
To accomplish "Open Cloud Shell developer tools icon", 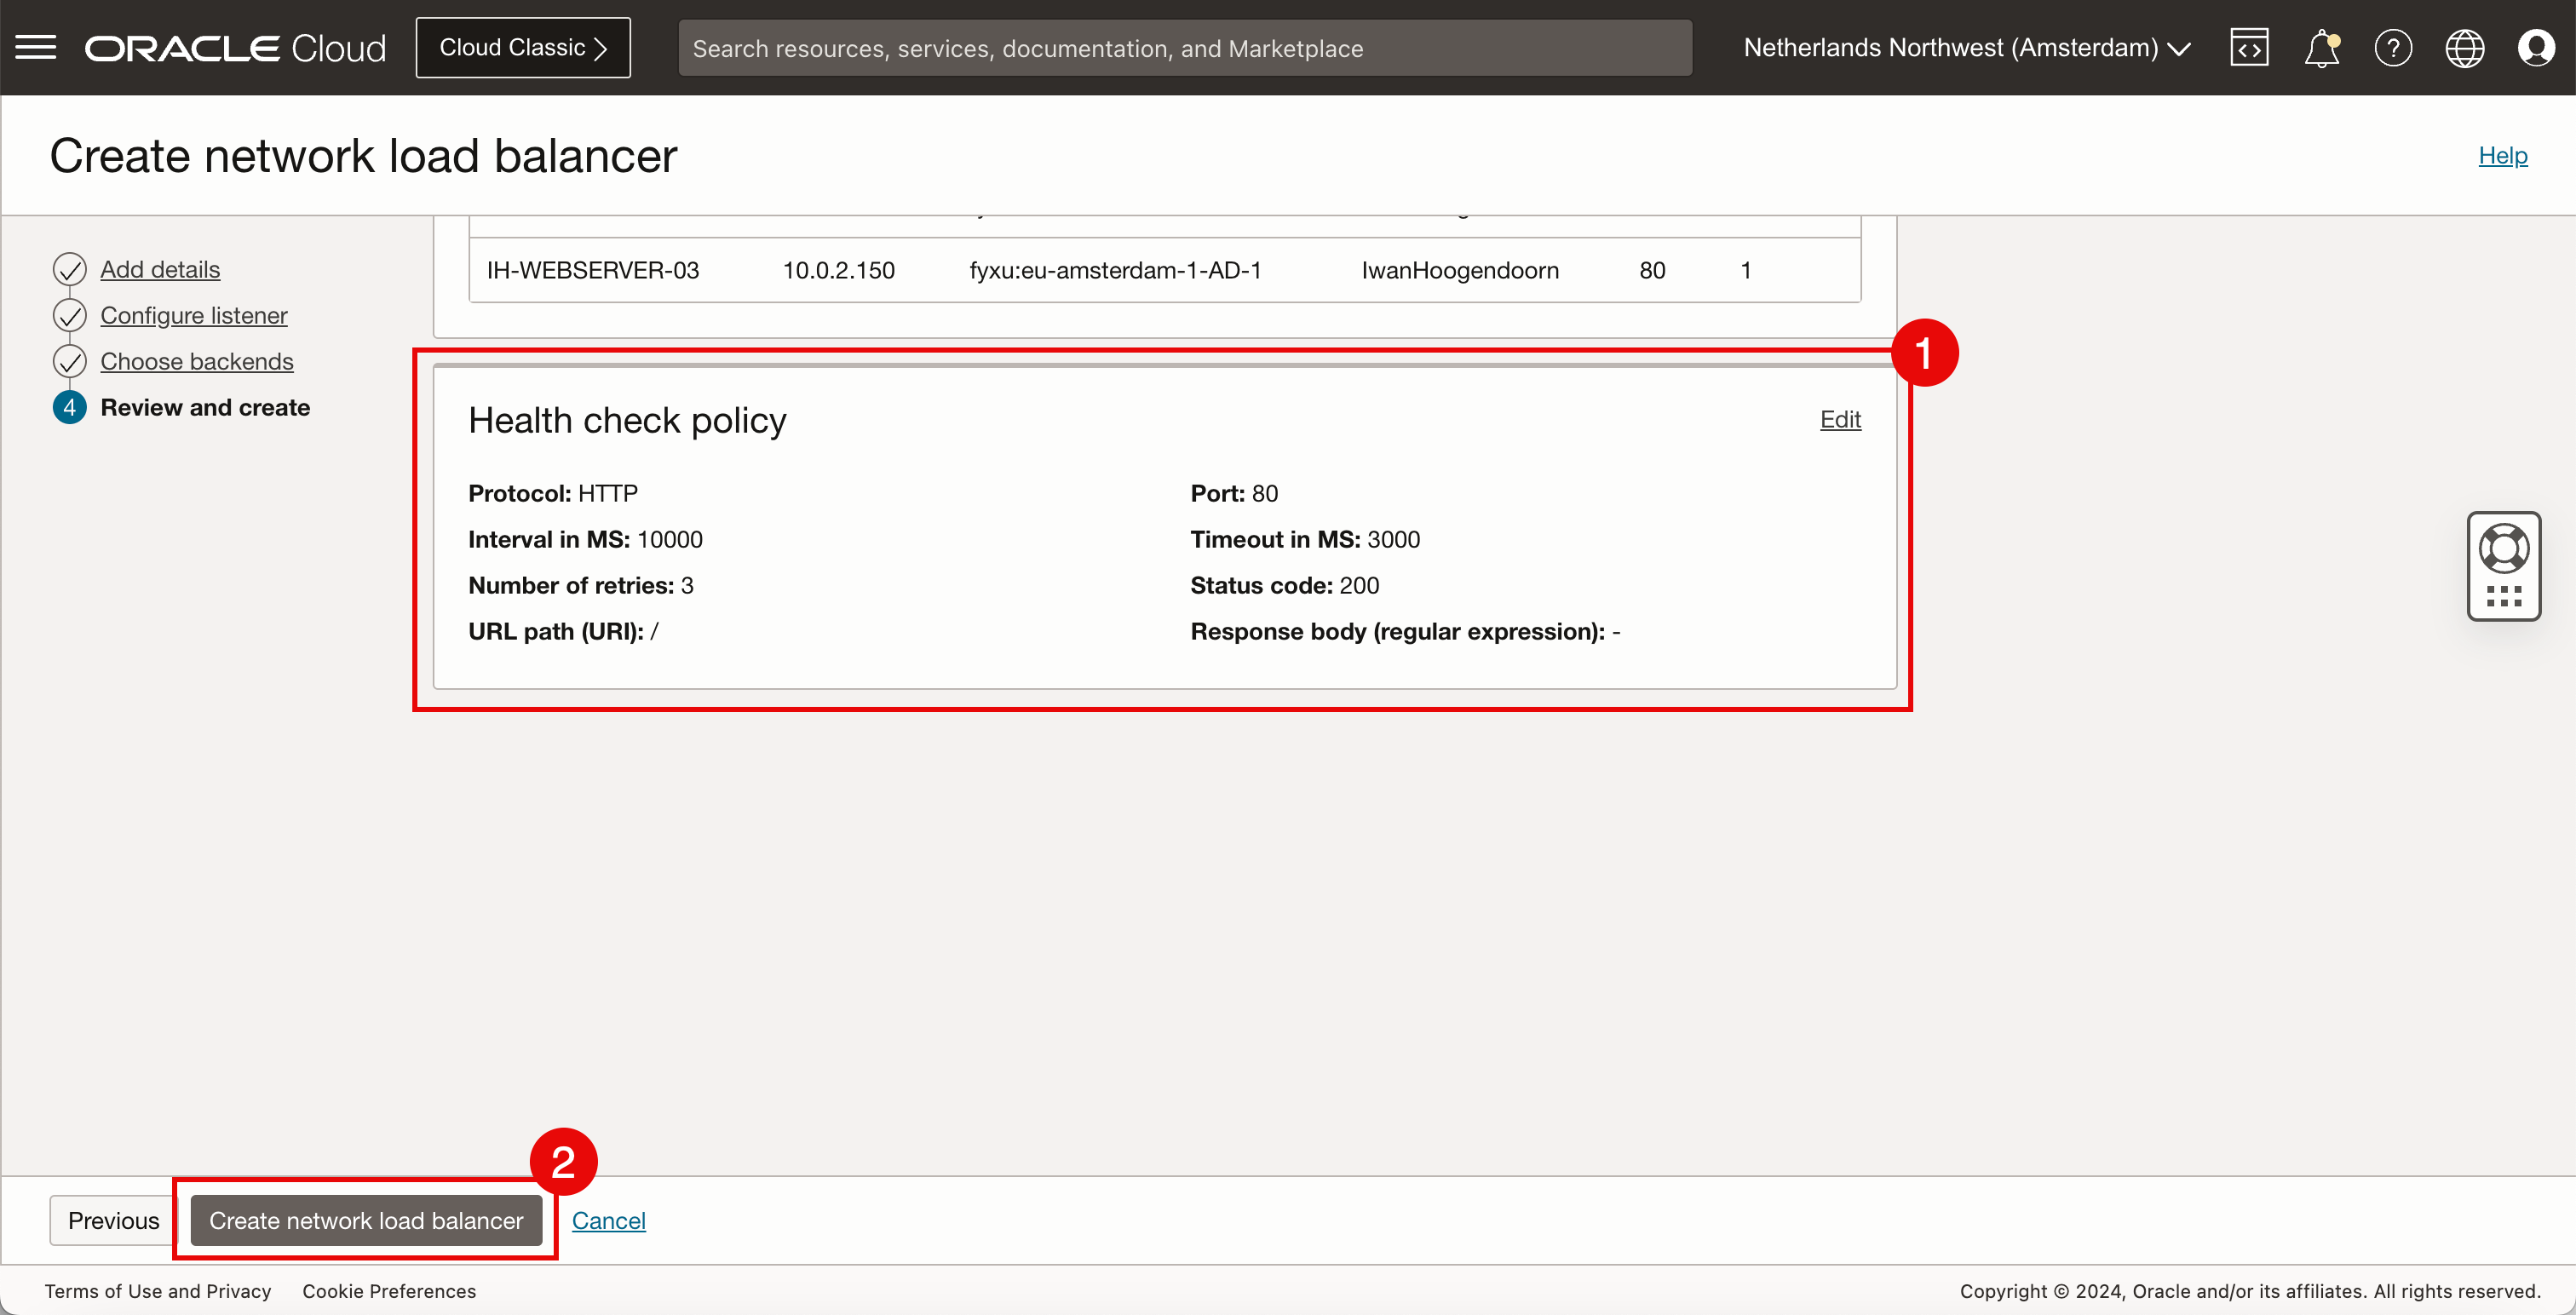I will [2248, 47].
